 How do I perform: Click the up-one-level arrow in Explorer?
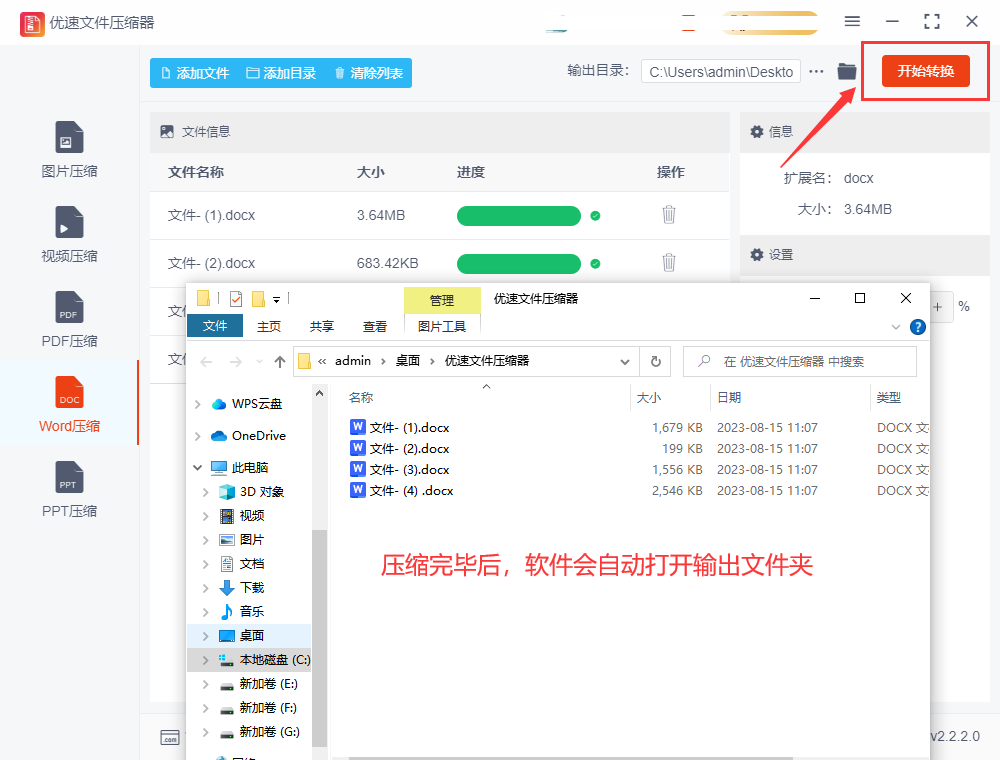click(279, 362)
